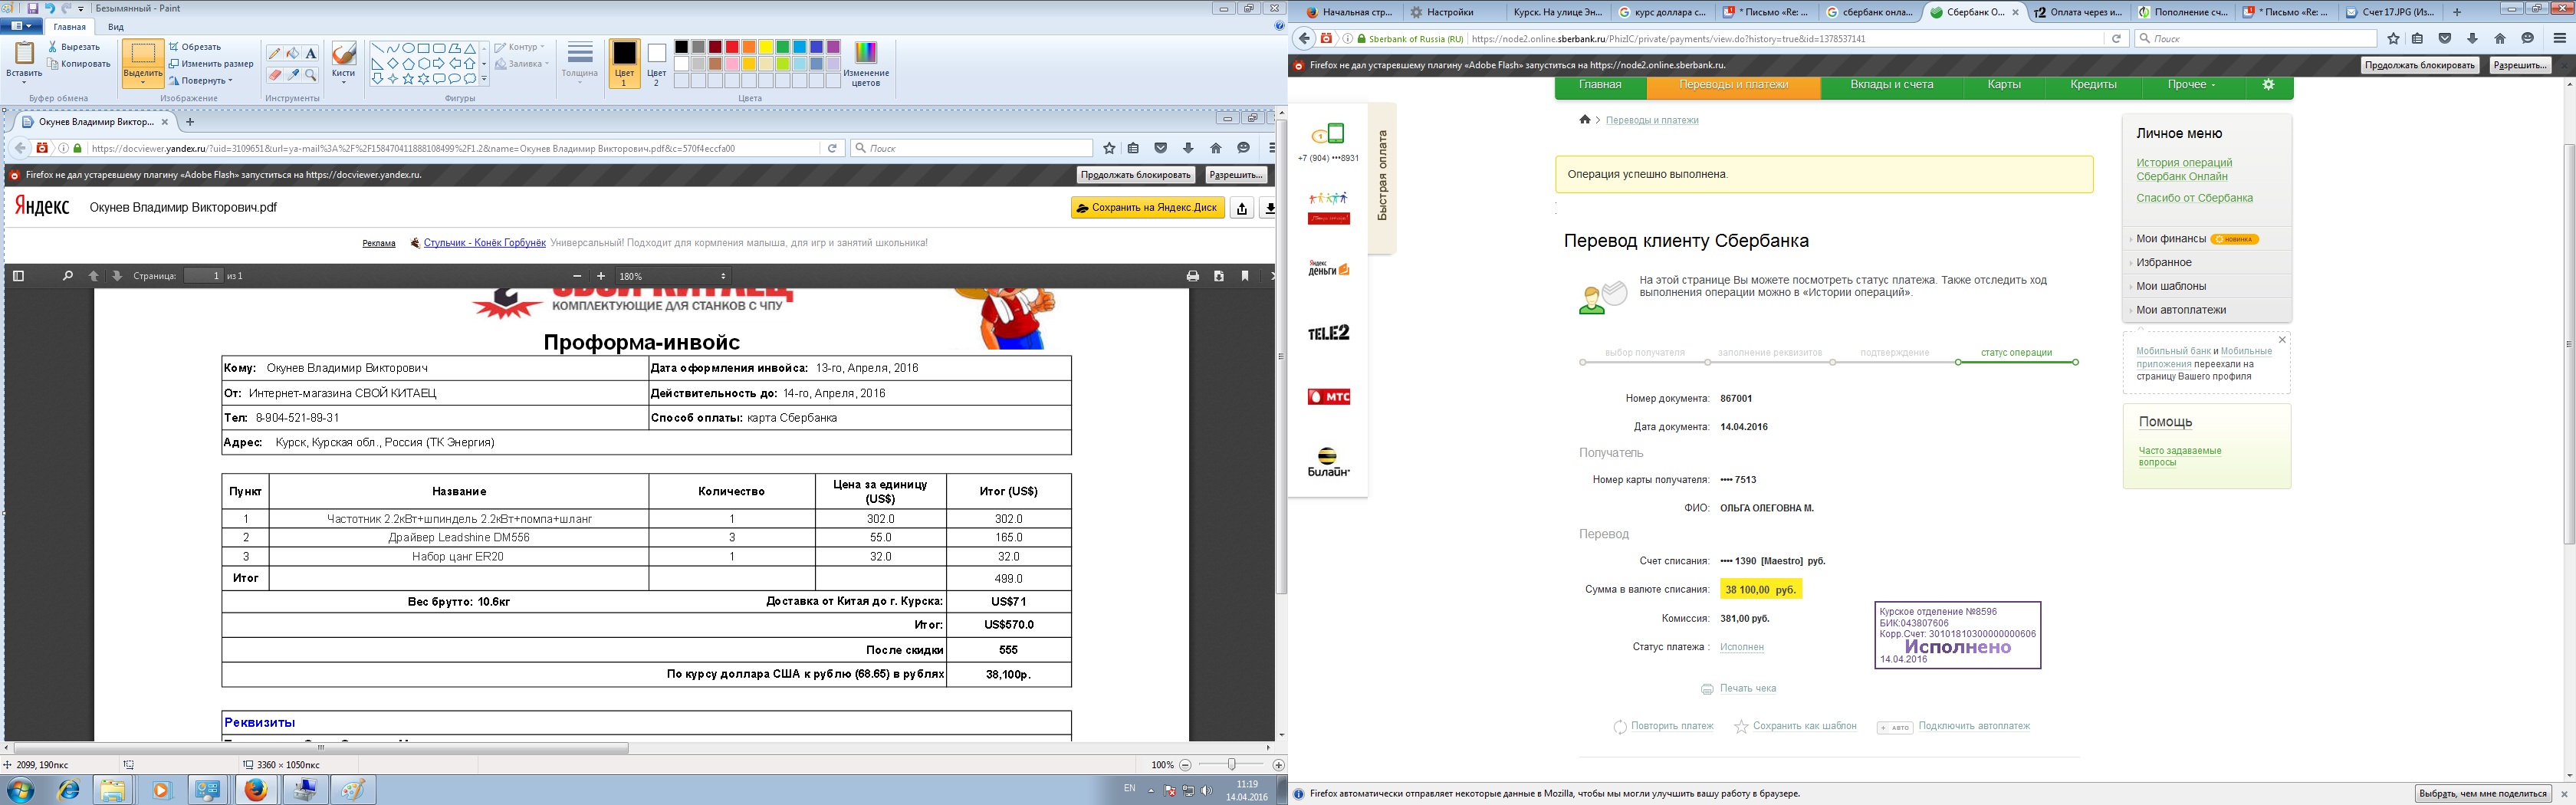Open the Firefox hamburger menu
The image size is (2576, 805).
[x=2560, y=39]
